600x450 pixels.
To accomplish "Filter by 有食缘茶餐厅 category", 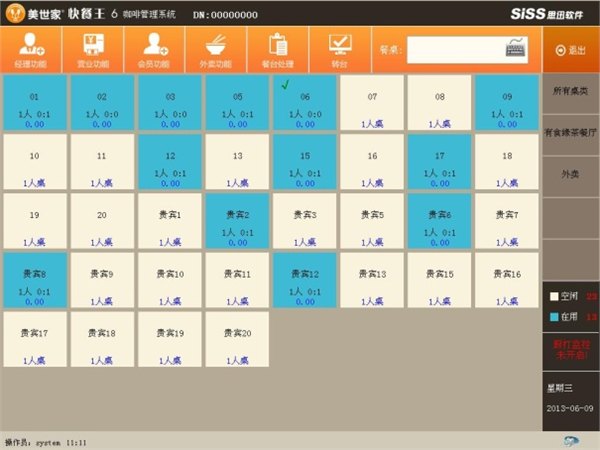I will click(x=571, y=133).
